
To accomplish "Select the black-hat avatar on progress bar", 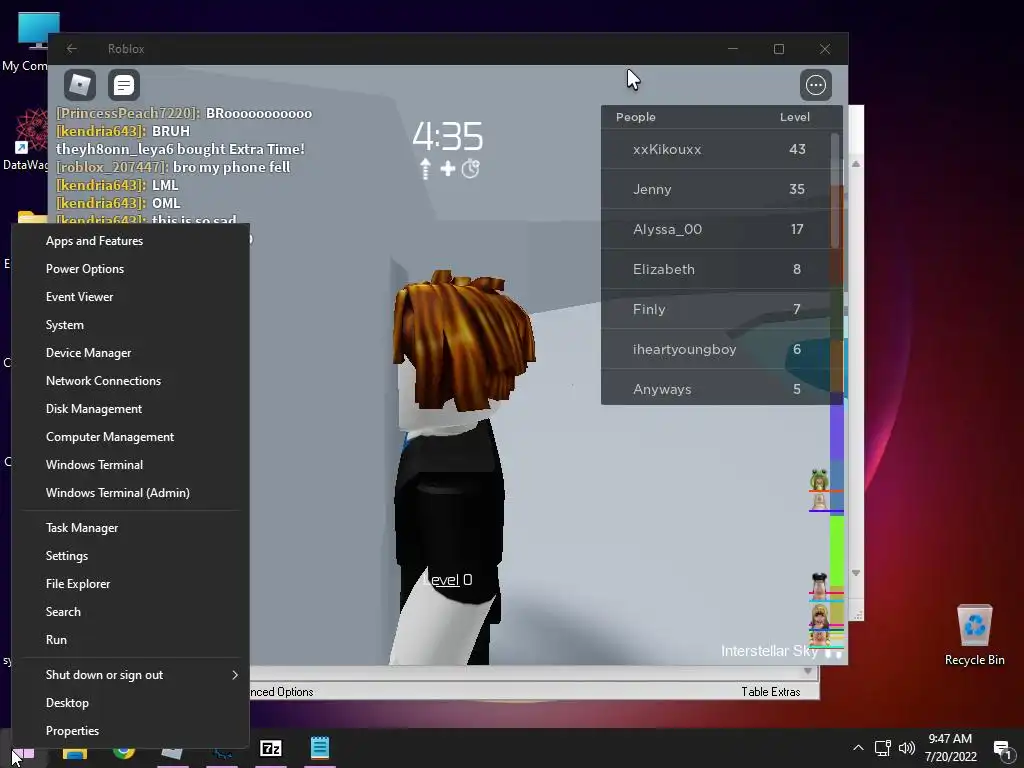I will click(819, 584).
